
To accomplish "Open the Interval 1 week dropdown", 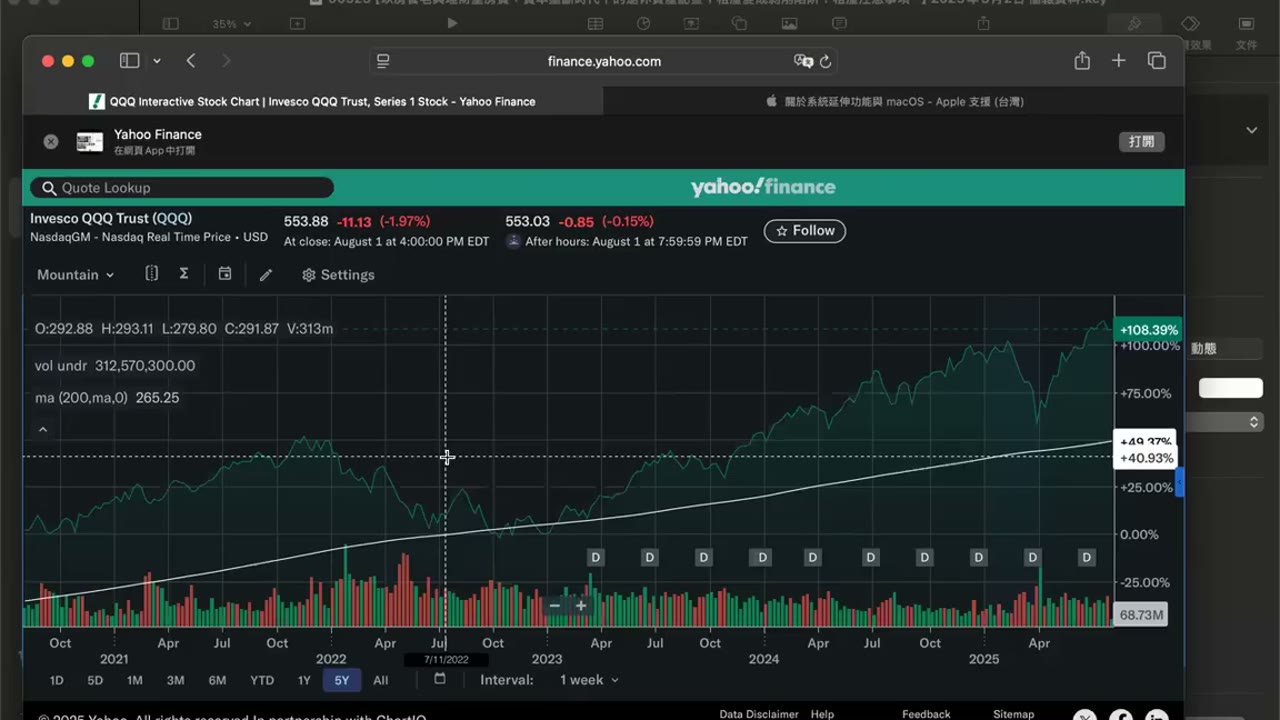I will click(589, 680).
